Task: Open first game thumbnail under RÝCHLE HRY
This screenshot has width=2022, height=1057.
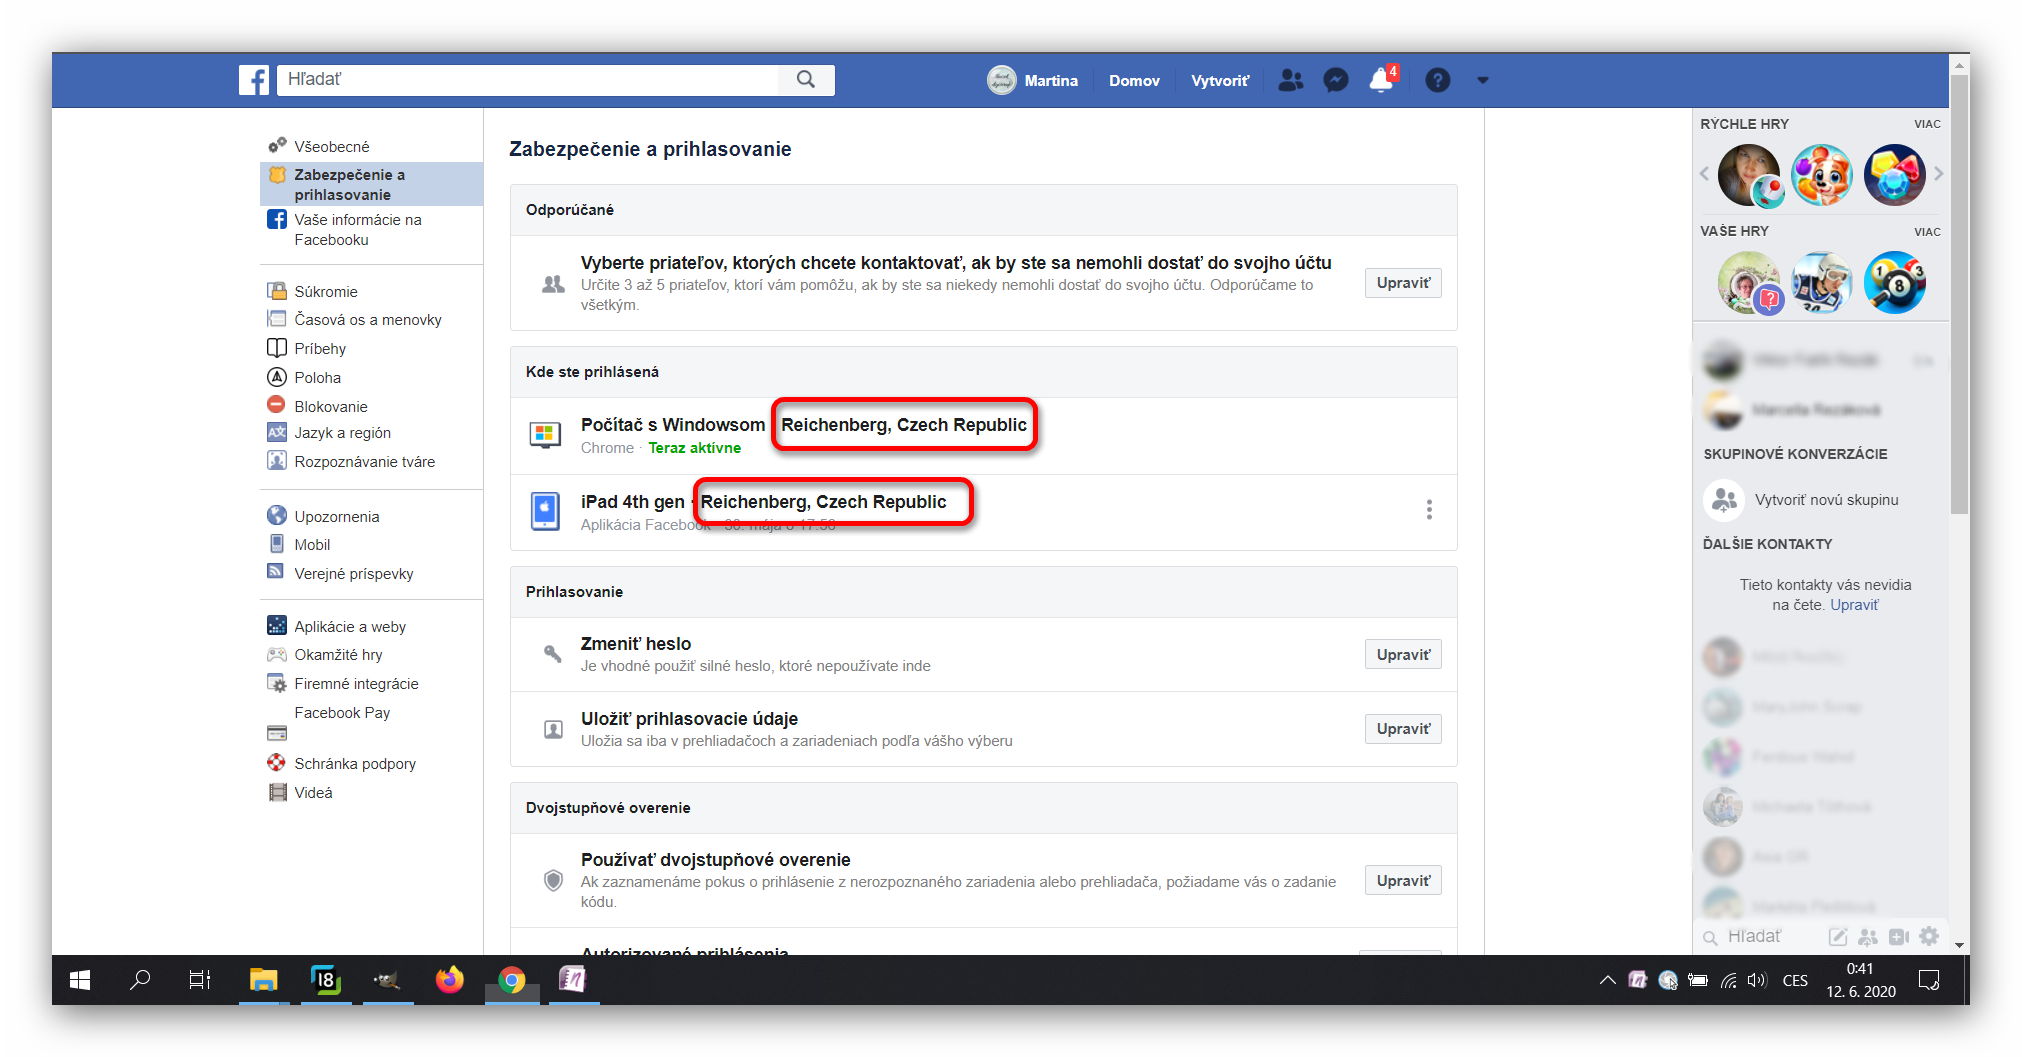Action: pyautogui.click(x=1749, y=175)
